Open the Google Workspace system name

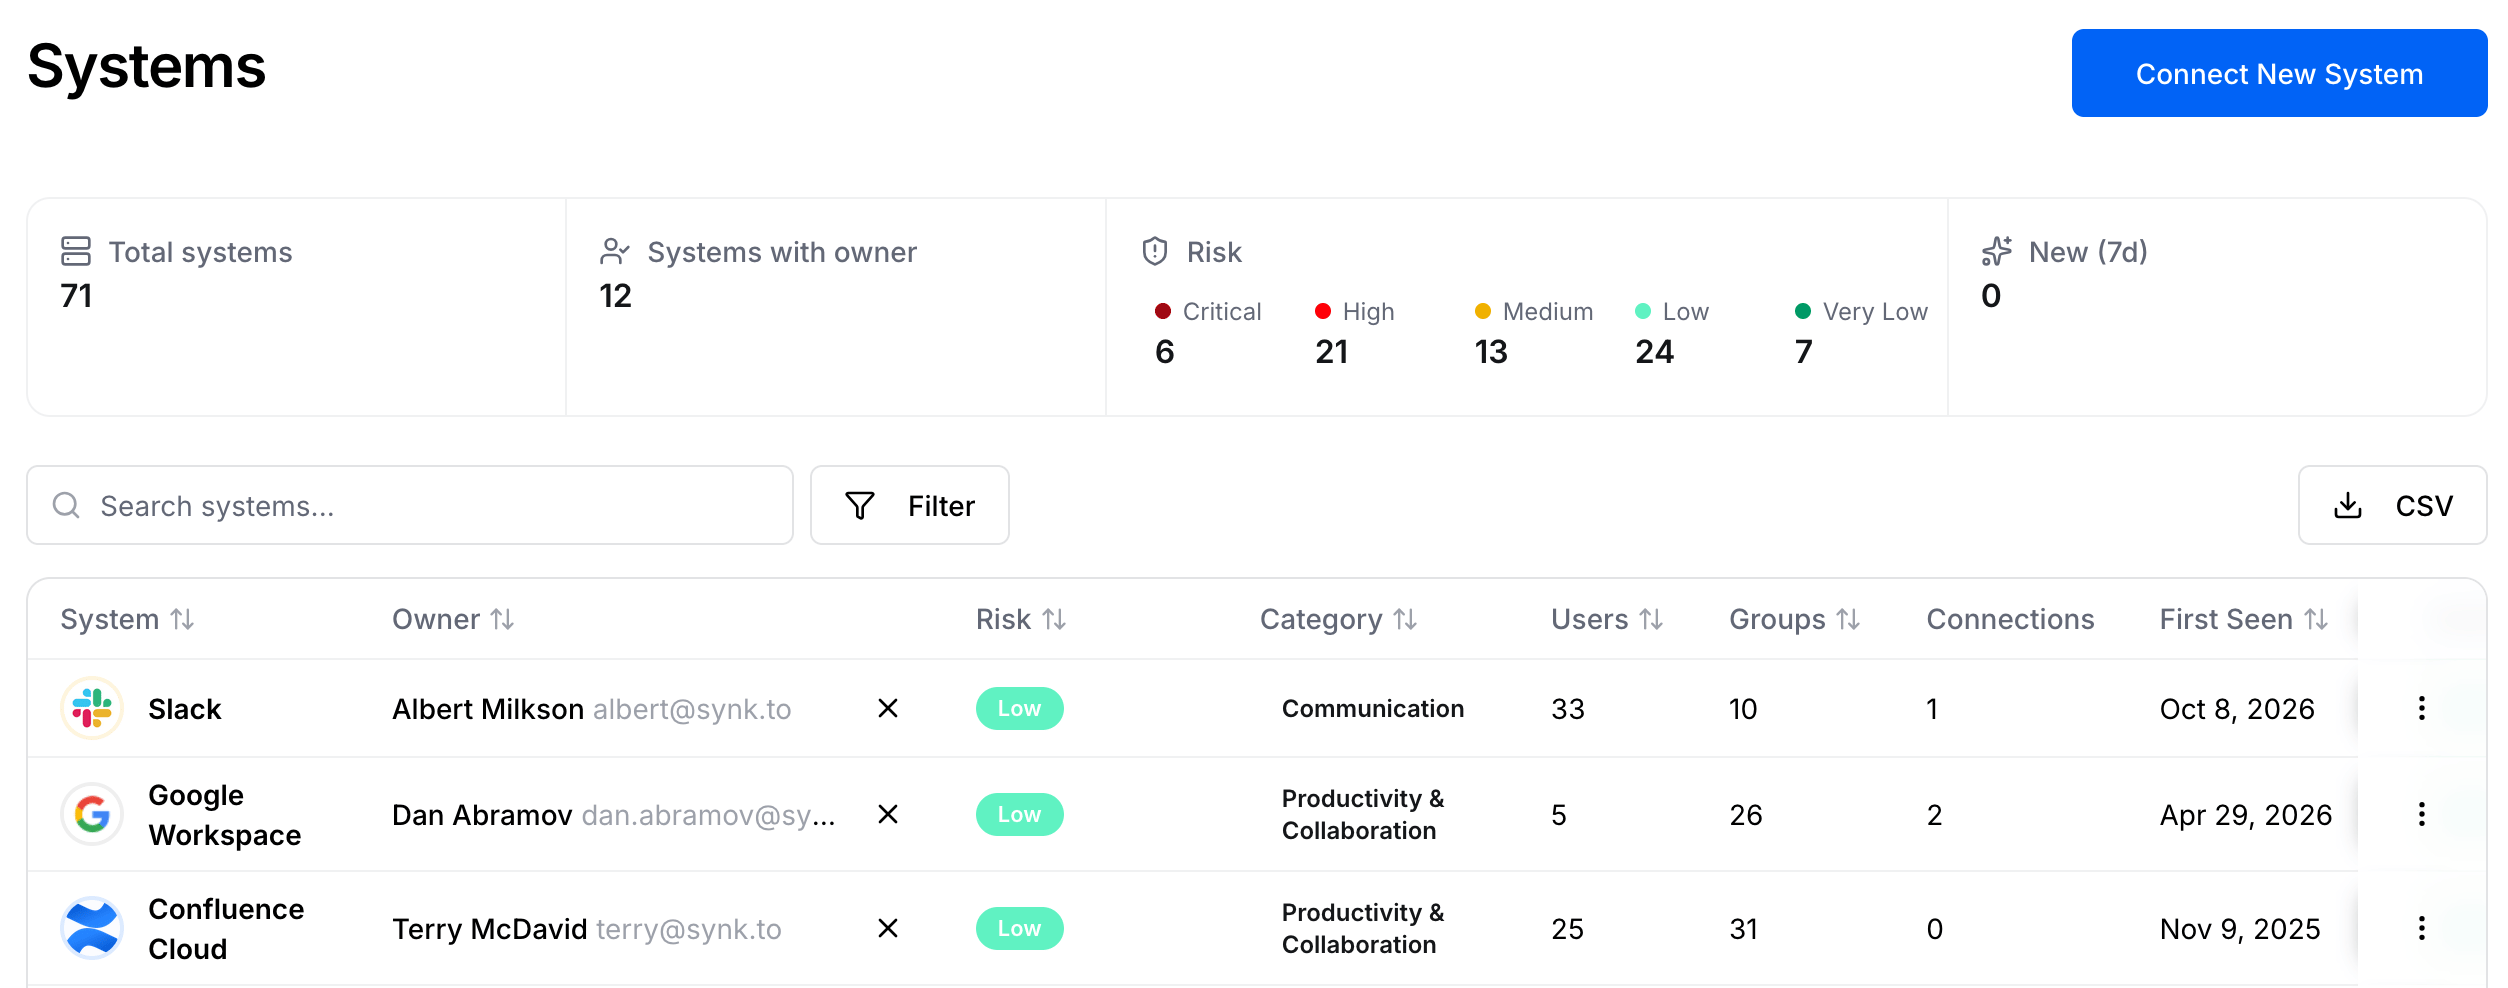tap(225, 815)
